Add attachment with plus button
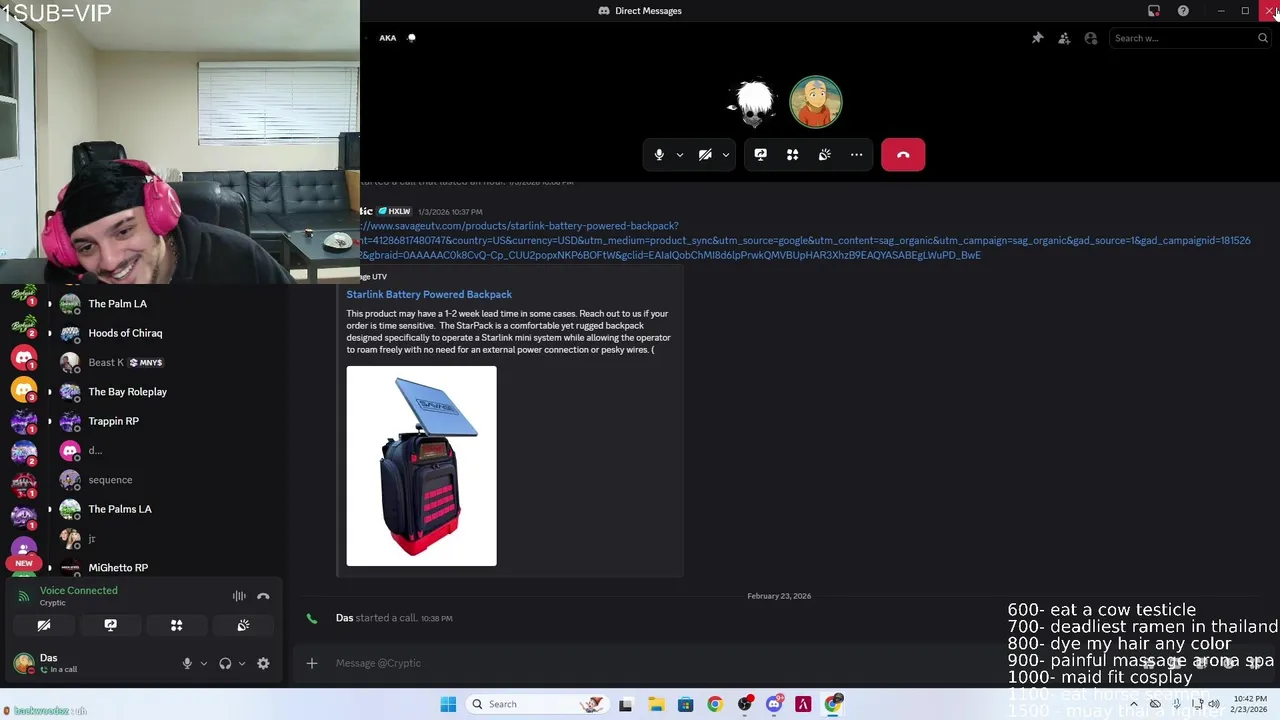The width and height of the screenshot is (1280, 720). [312, 663]
